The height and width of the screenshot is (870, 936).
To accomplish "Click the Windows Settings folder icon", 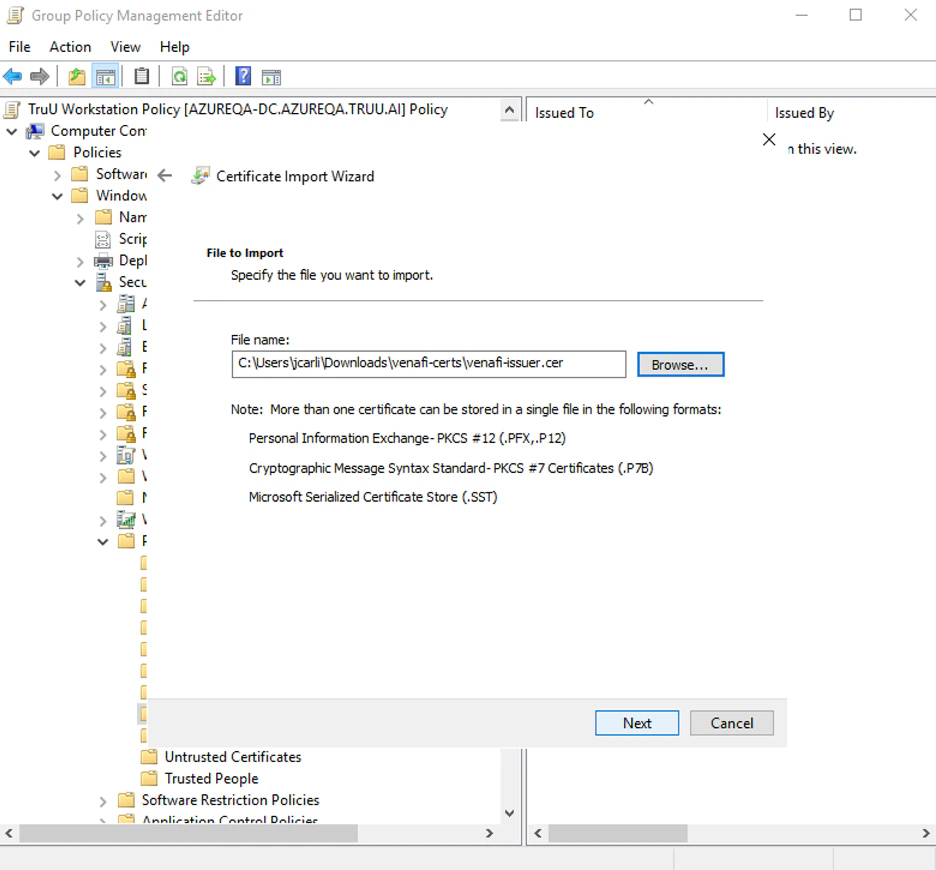I will click(x=79, y=195).
